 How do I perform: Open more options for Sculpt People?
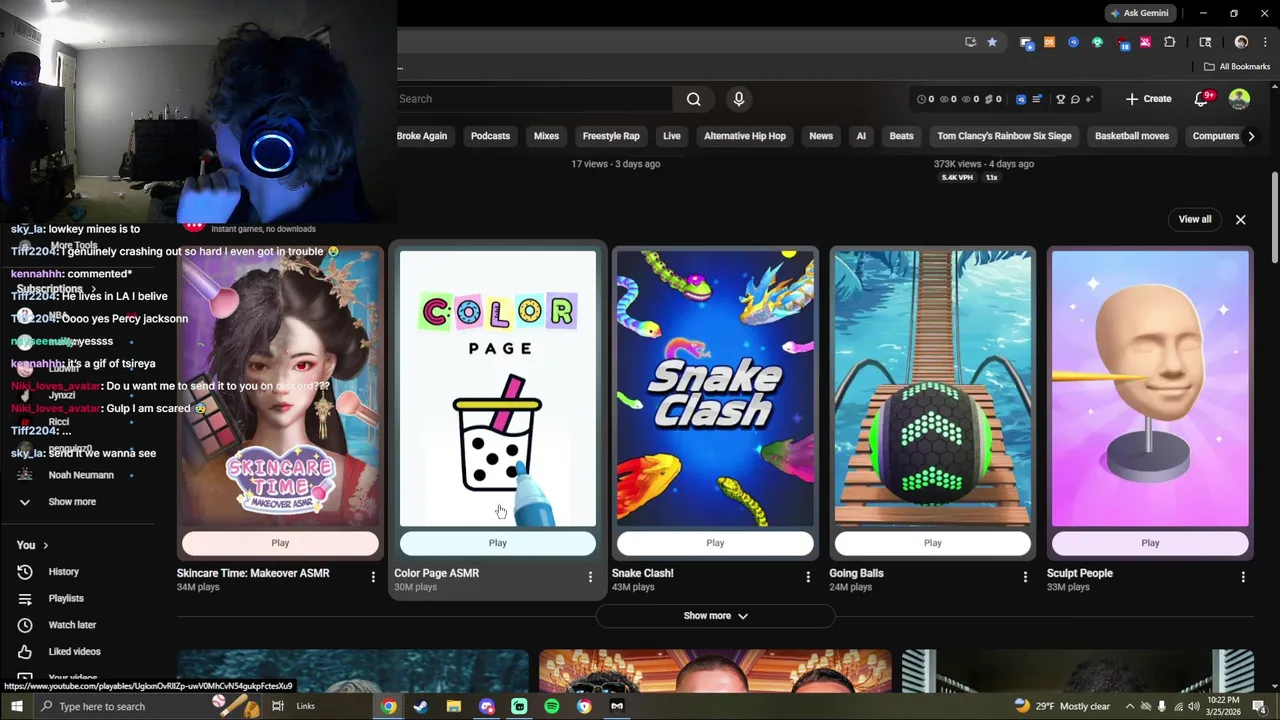point(1243,577)
